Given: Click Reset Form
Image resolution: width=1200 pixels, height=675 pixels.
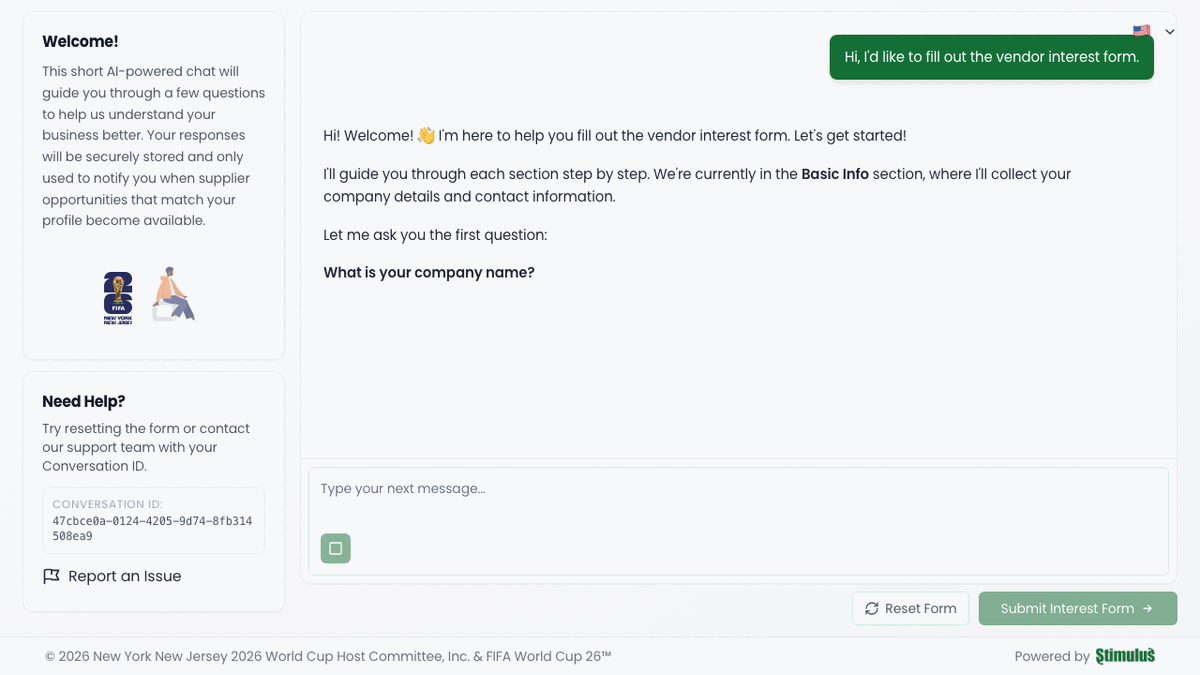Looking at the screenshot, I should coord(910,608).
